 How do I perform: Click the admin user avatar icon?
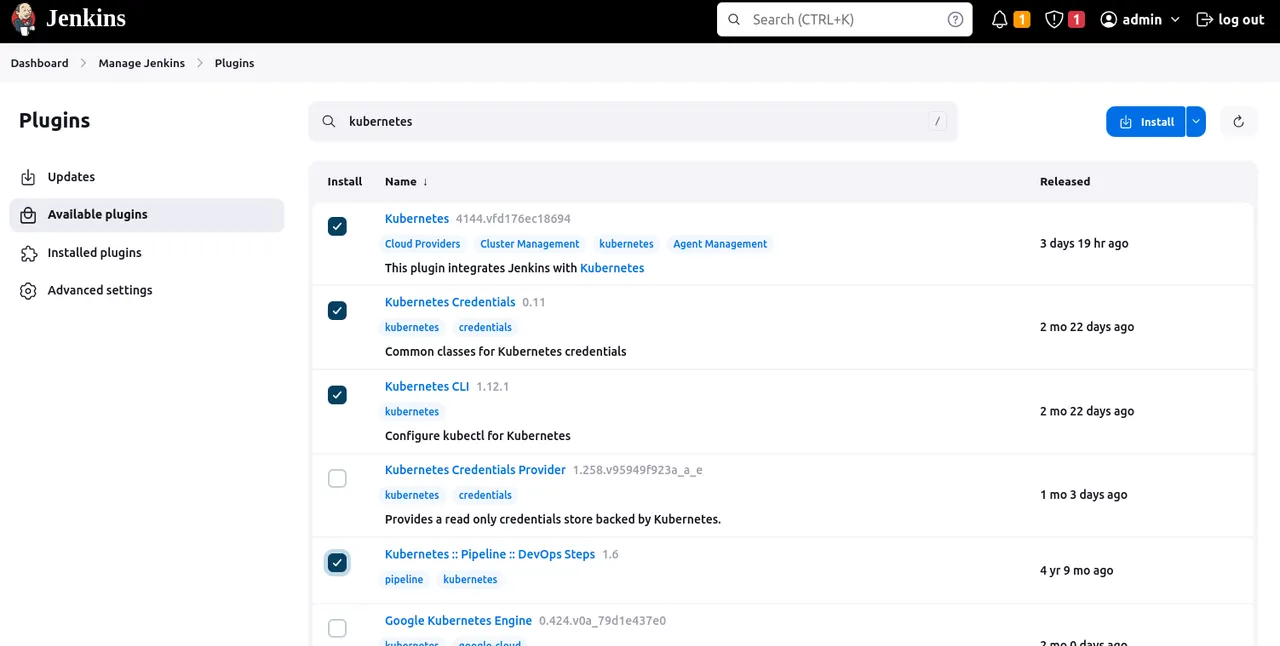pos(1108,20)
